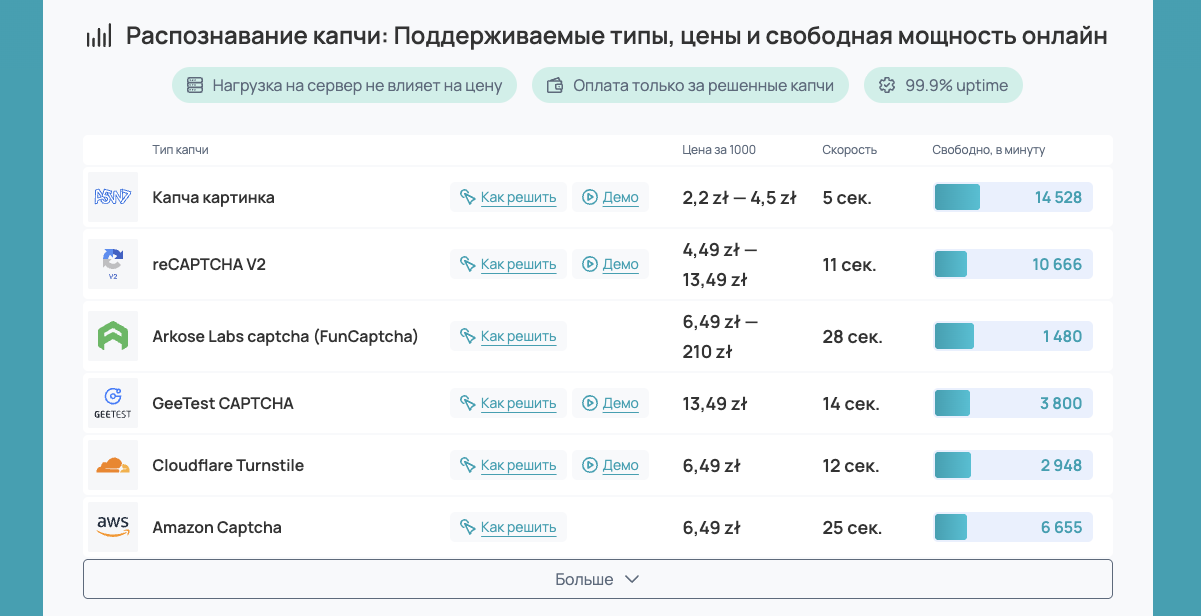Image resolution: width=1201 pixels, height=616 pixels.
Task: Click the Нагрузка на сервер badge
Action: (344, 85)
